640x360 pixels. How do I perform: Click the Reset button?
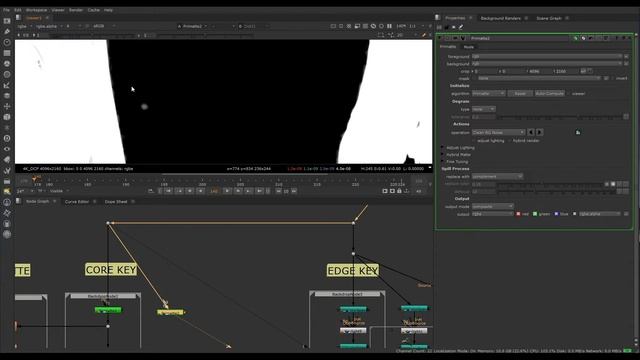tap(520, 93)
